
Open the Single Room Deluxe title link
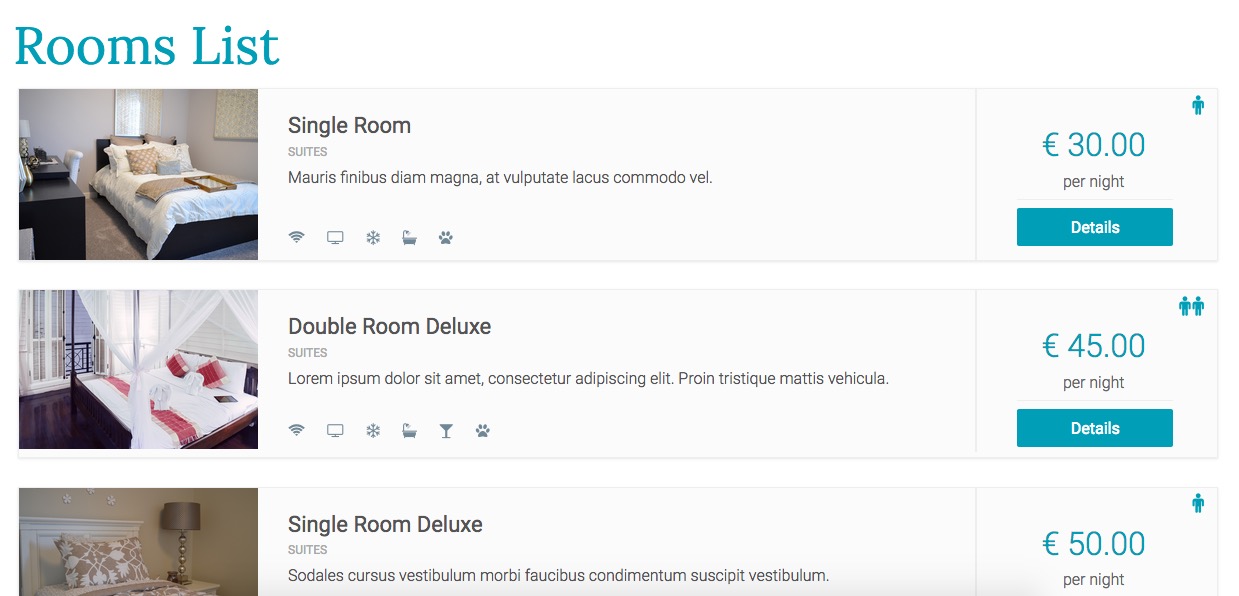pos(385,524)
